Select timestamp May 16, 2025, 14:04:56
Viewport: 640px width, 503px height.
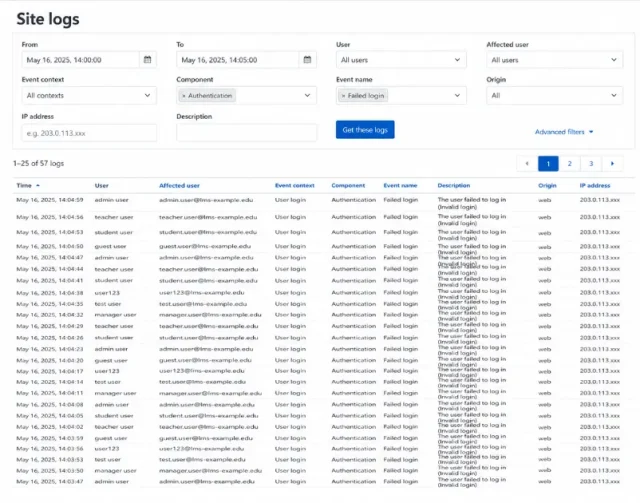click(x=49, y=217)
